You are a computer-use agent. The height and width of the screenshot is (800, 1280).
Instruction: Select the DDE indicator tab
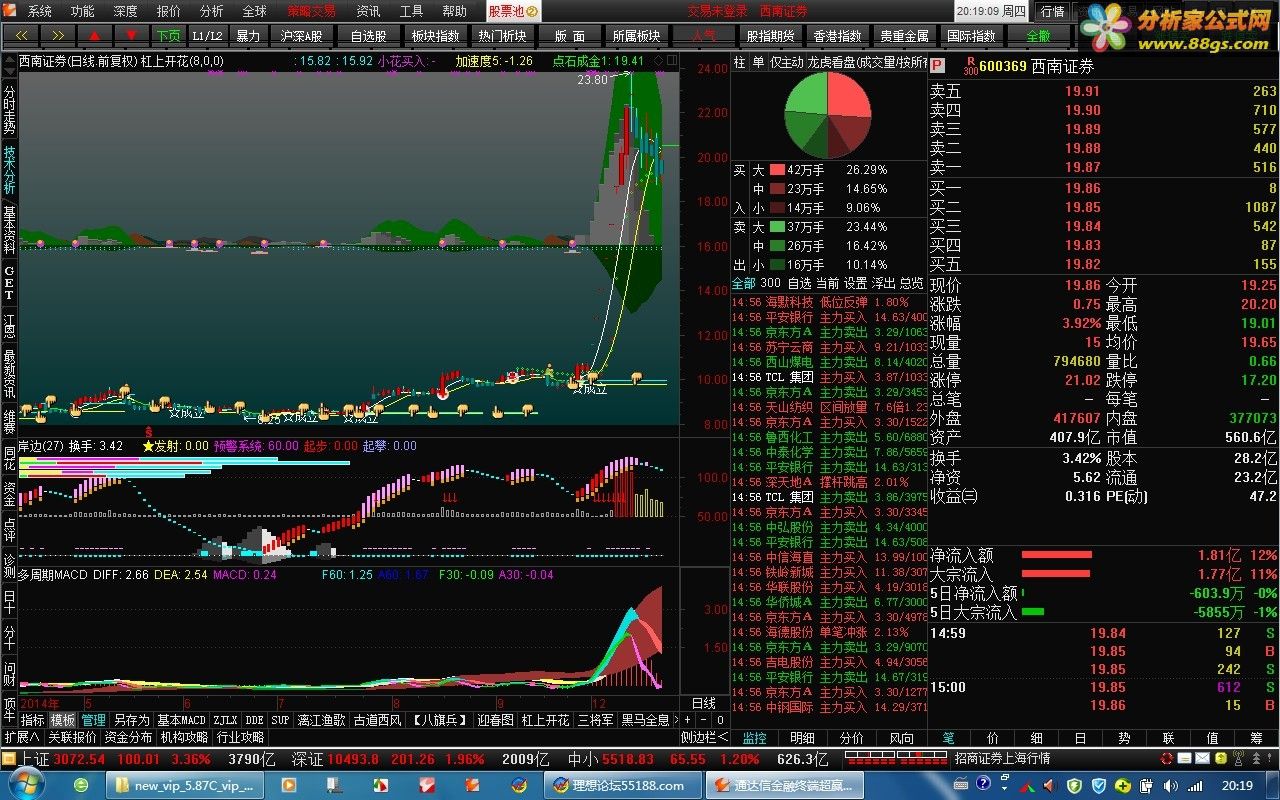pyautogui.click(x=255, y=720)
